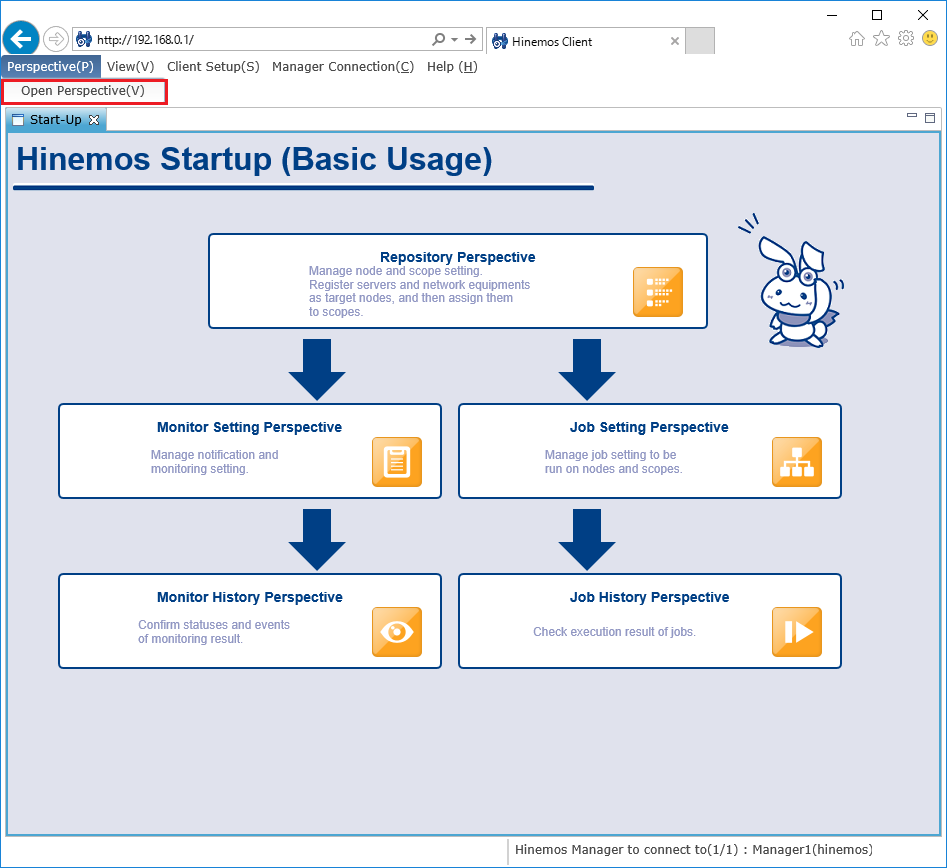Click the Hinemos Manager connection status text
The height and width of the screenshot is (868, 947).
tap(693, 849)
